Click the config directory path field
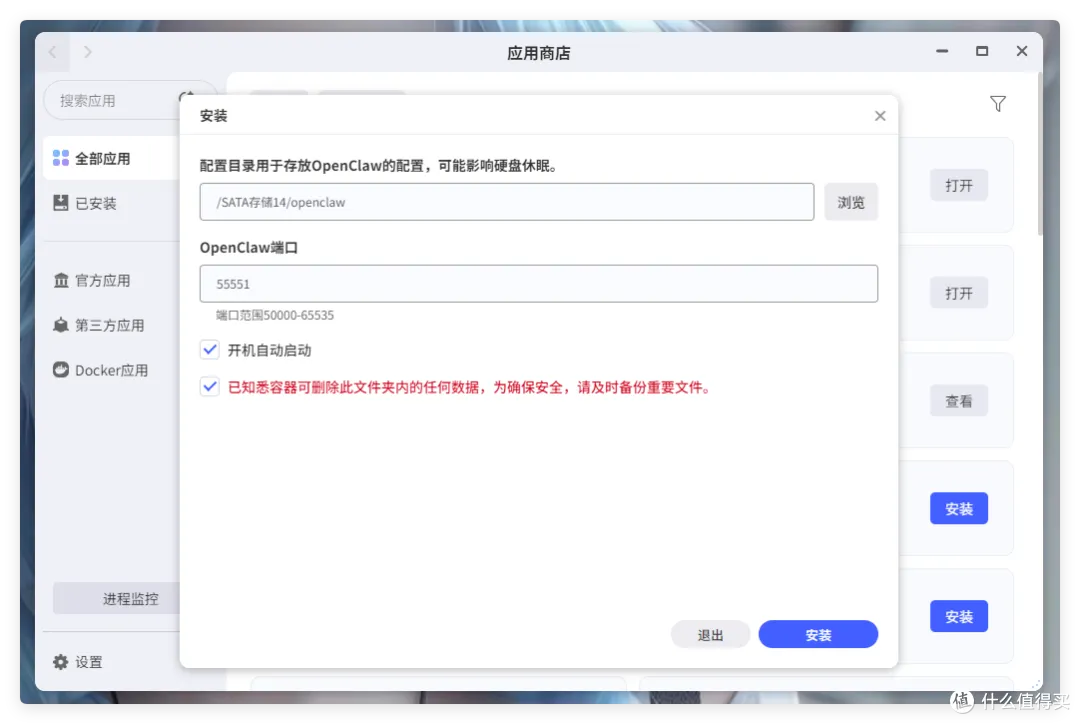This screenshot has width=1080, height=724. click(506, 202)
